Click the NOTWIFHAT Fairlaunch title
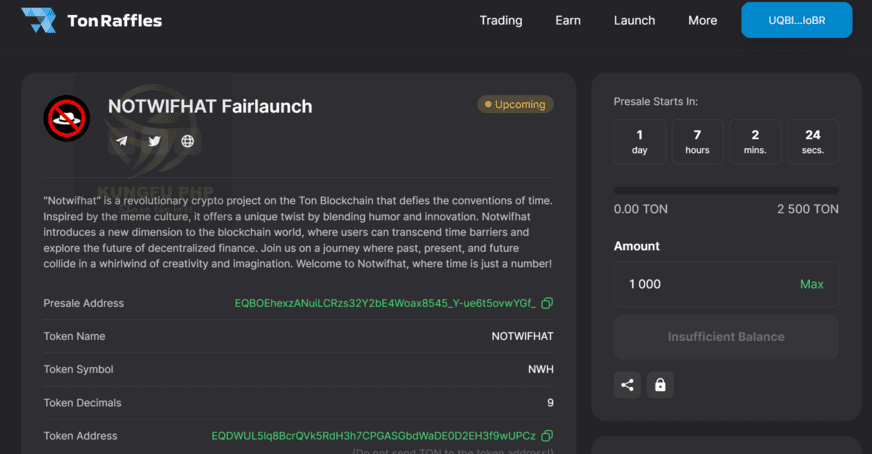The height and width of the screenshot is (454, 872). tap(210, 106)
